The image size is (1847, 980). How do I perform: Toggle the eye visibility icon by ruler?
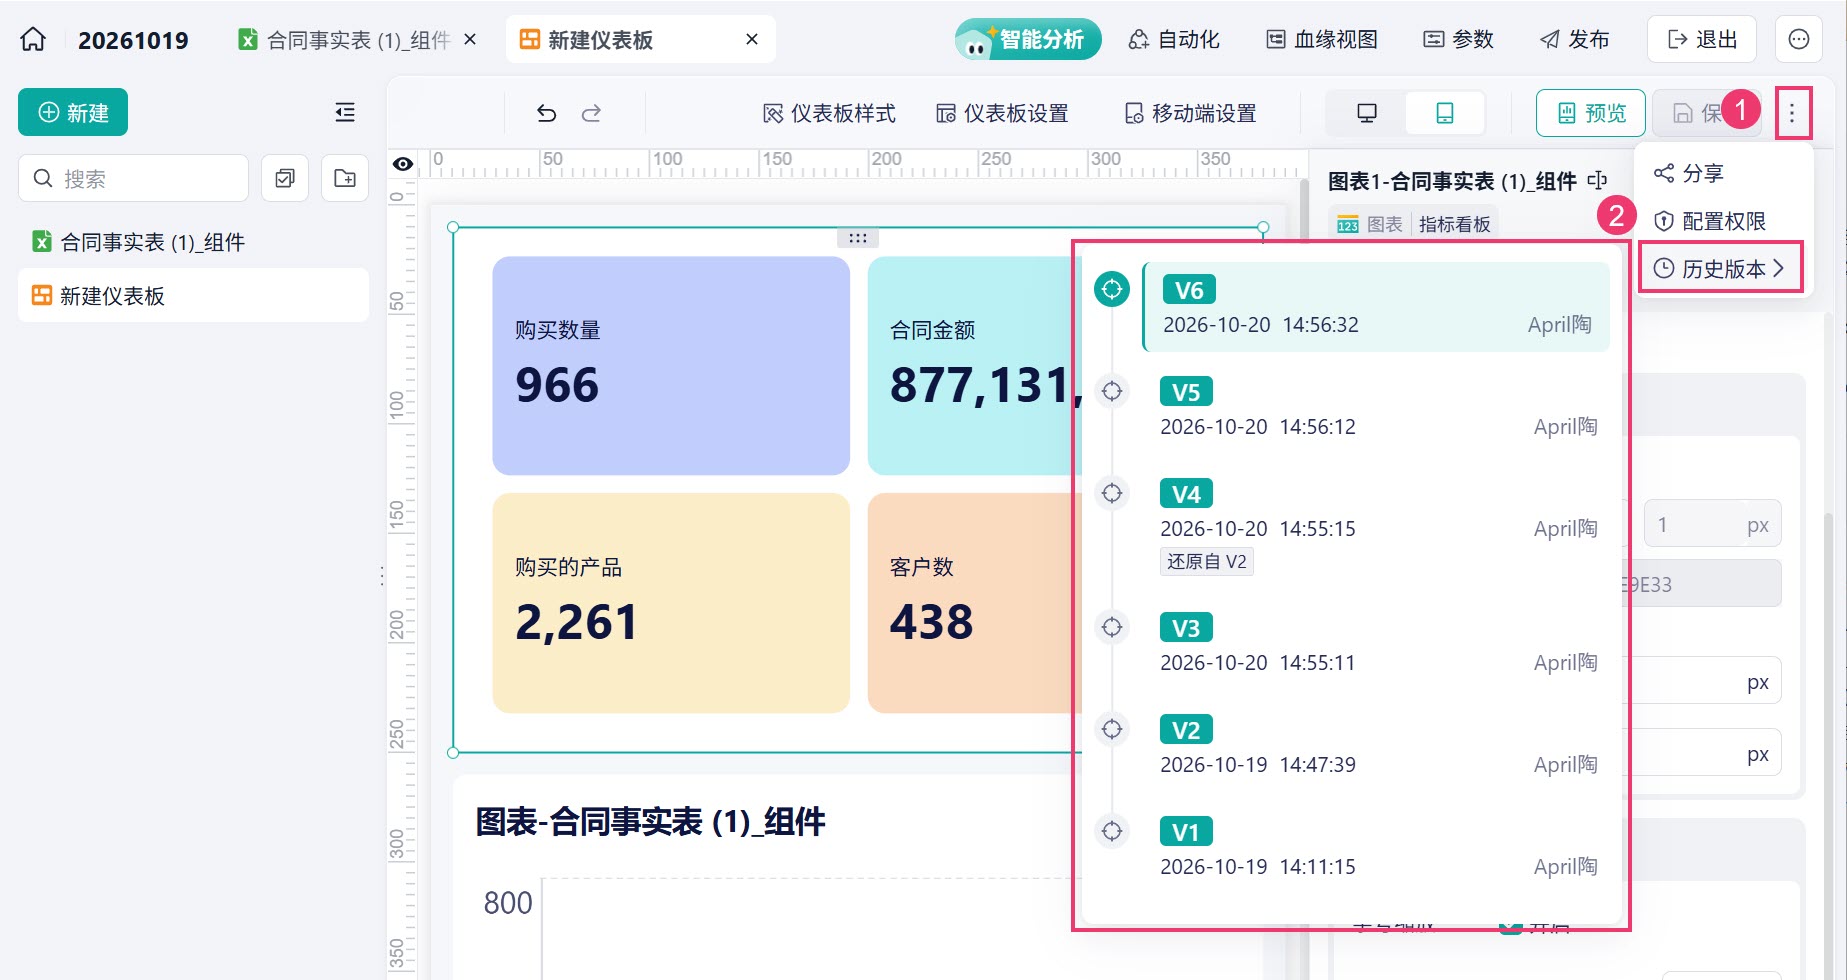tap(403, 164)
